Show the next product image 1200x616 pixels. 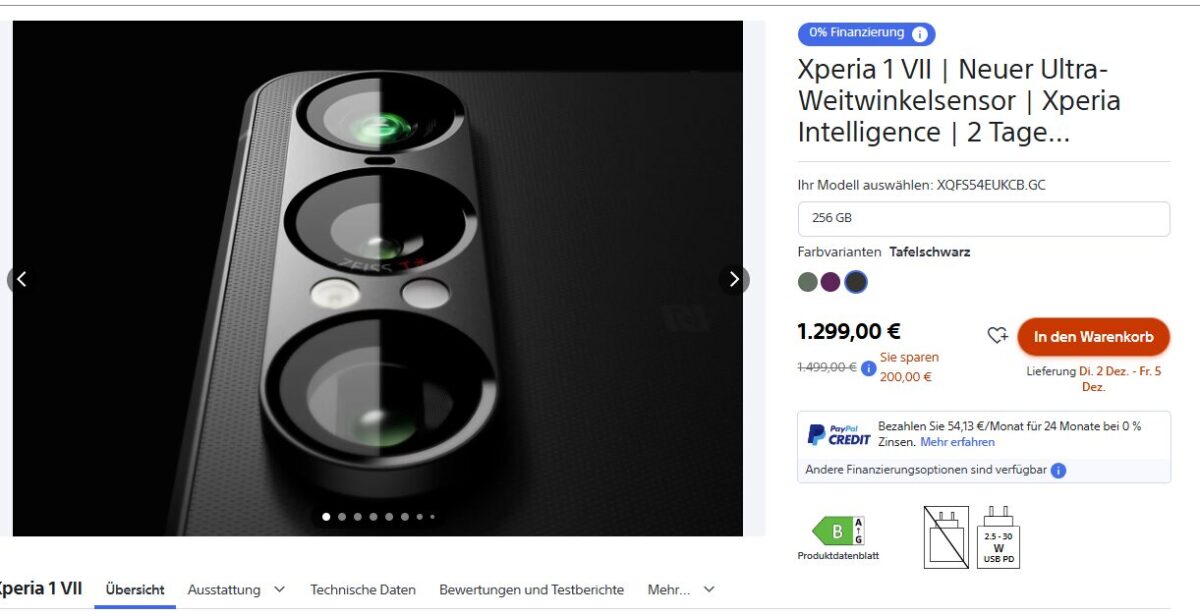[734, 280]
